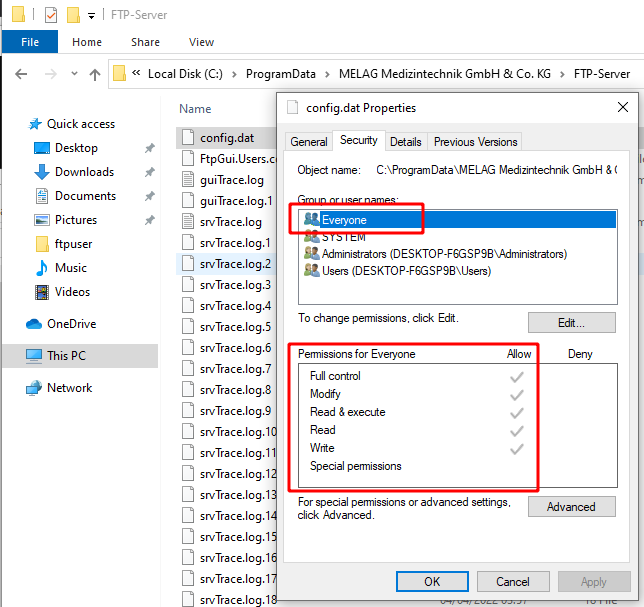The width and height of the screenshot is (644, 607).
Task: Go up one folder level
Action: click(x=95, y=74)
